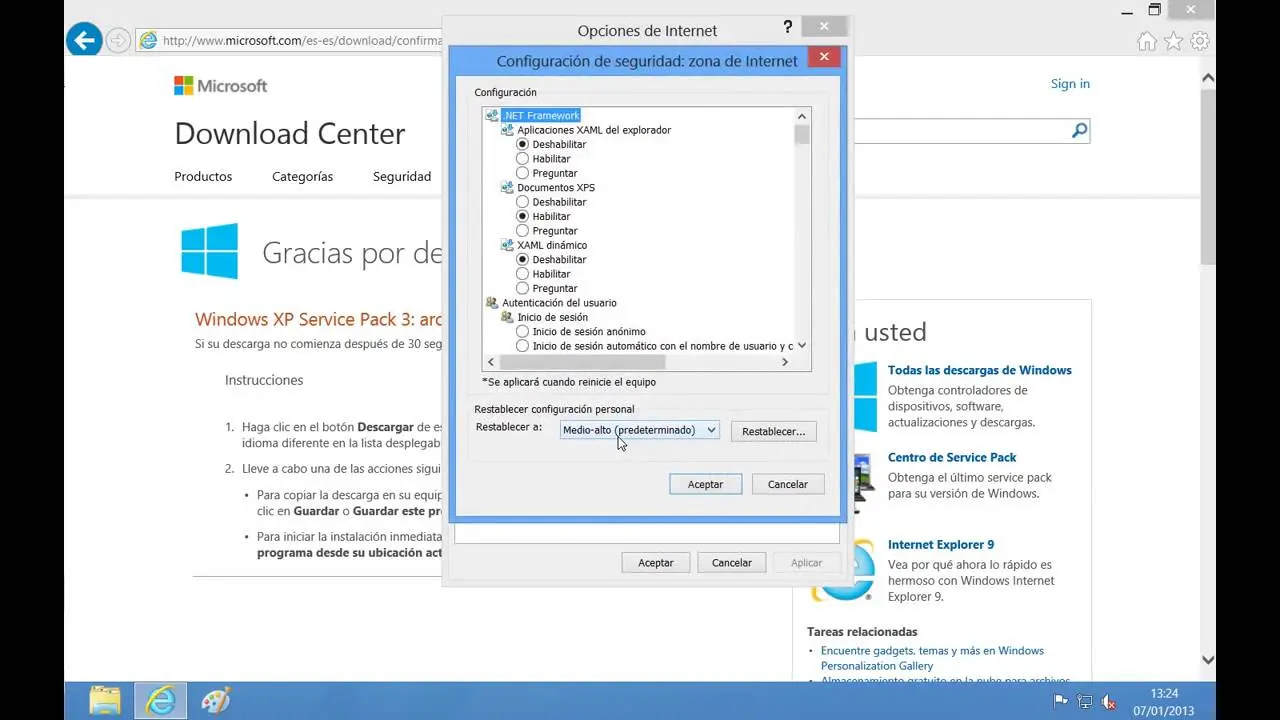
Task: Open the IE Home icon
Action: click(1147, 41)
